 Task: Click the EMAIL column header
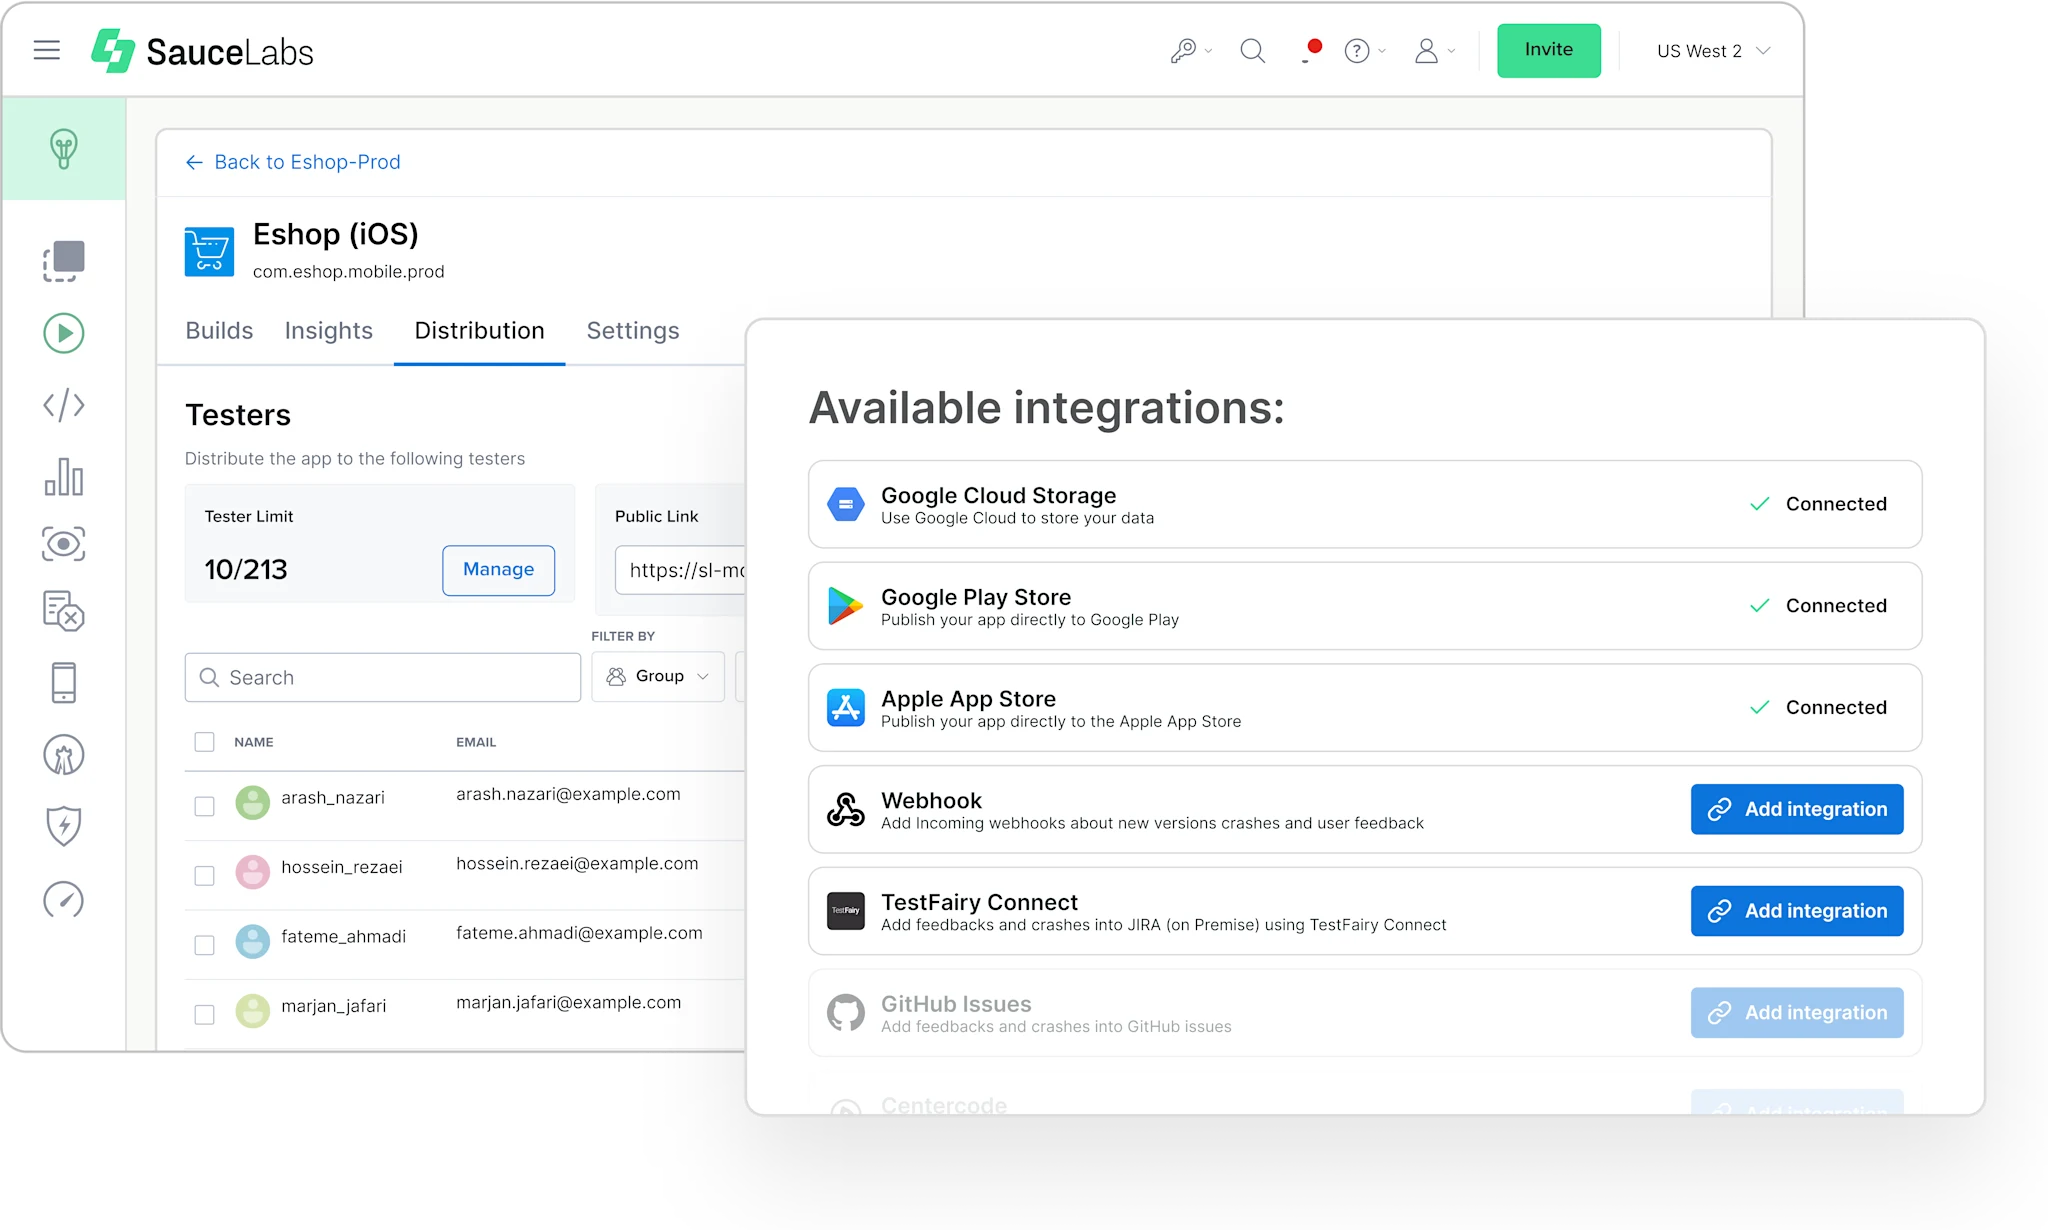(476, 742)
